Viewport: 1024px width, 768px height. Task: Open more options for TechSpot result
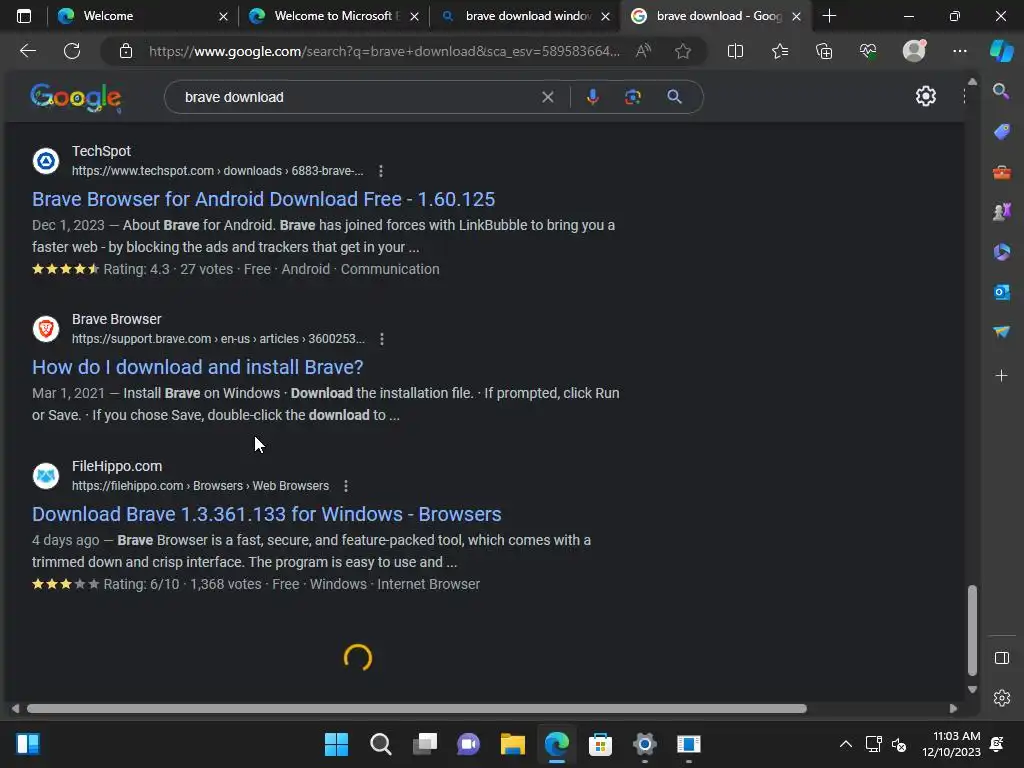click(x=381, y=171)
